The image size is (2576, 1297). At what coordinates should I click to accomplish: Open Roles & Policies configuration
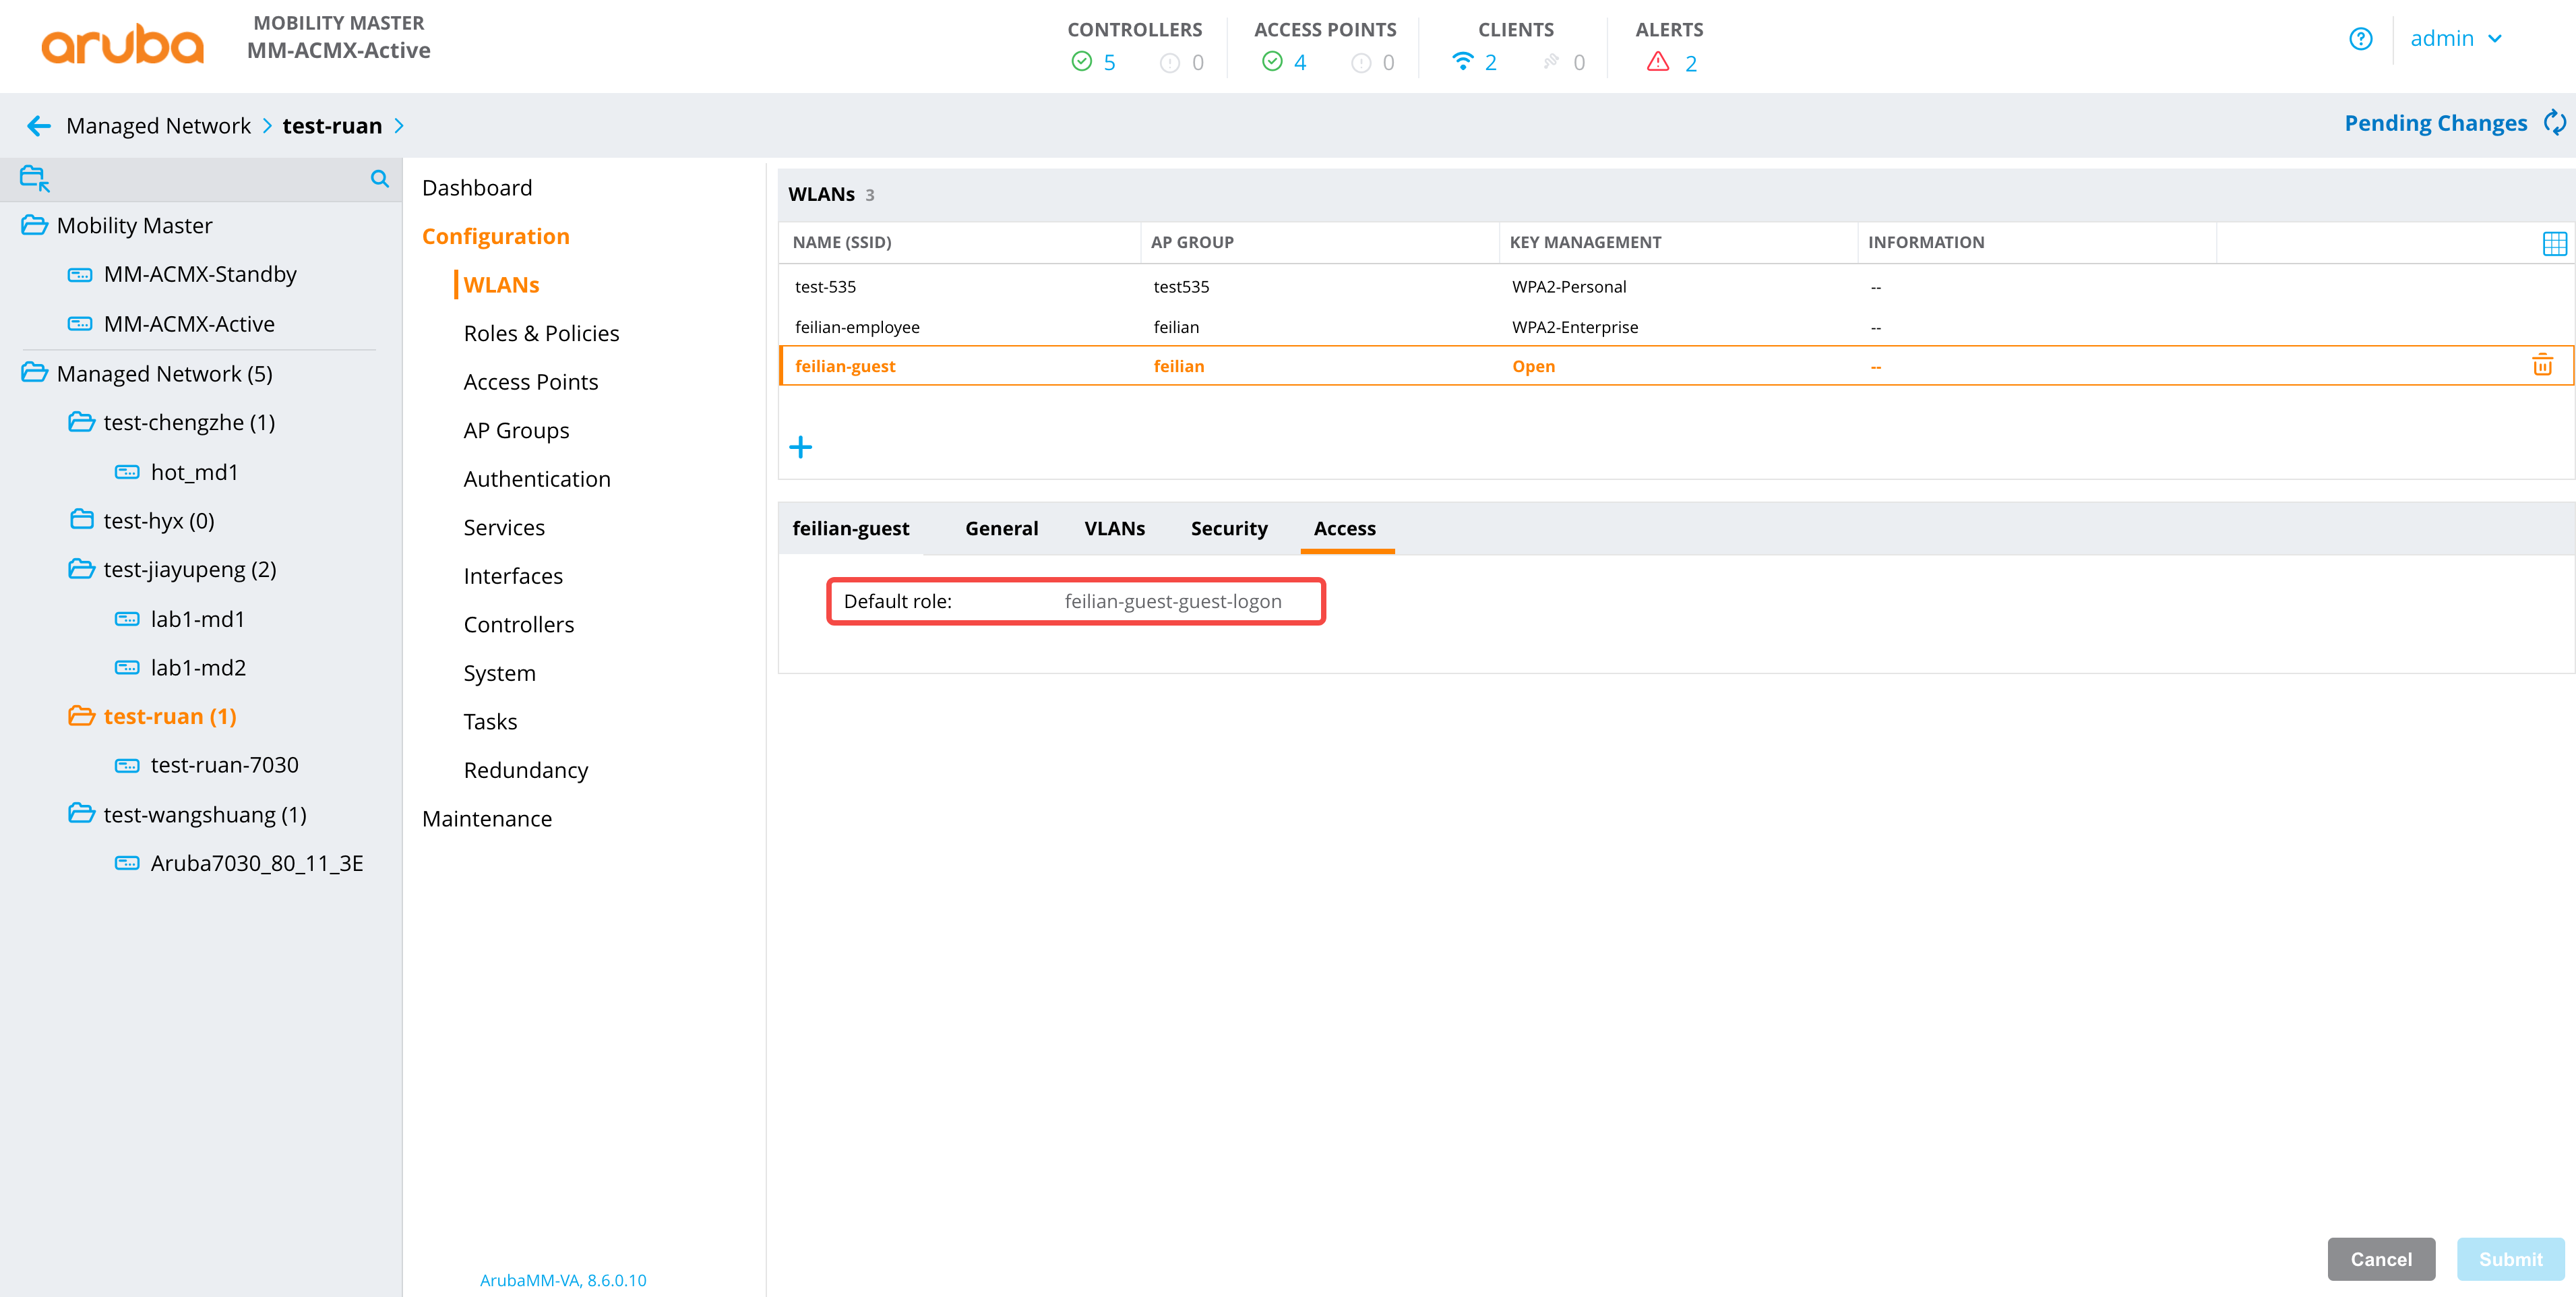tap(541, 333)
